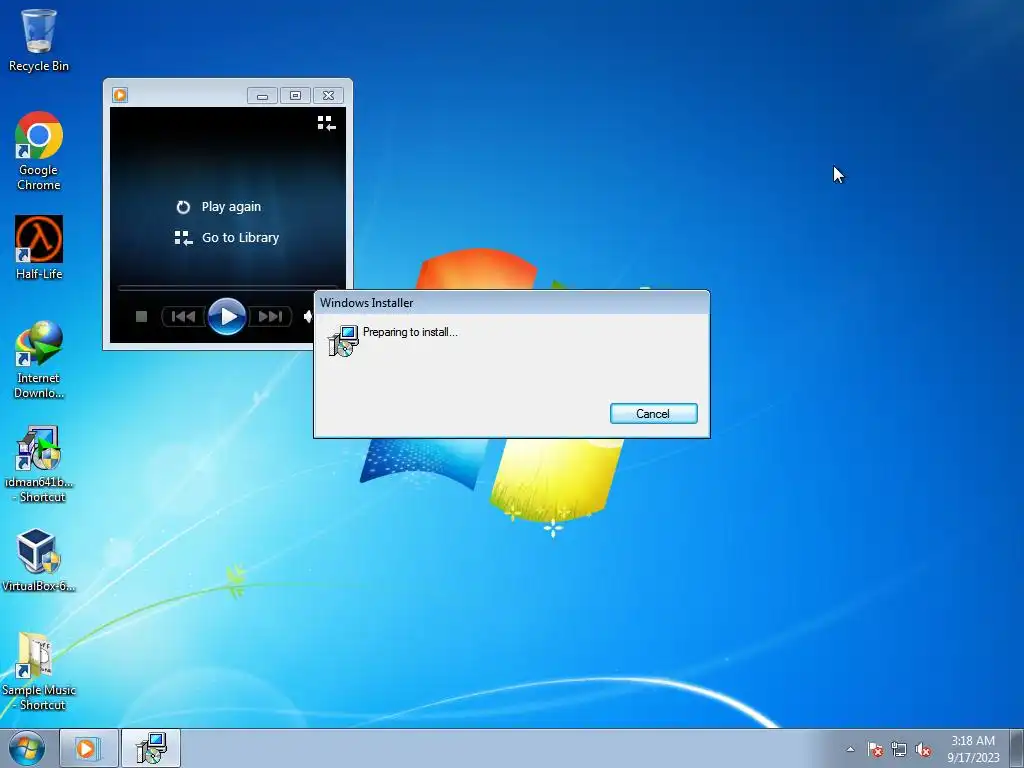Click the Show desktop button
The width and height of the screenshot is (1024, 768).
click(1017, 748)
